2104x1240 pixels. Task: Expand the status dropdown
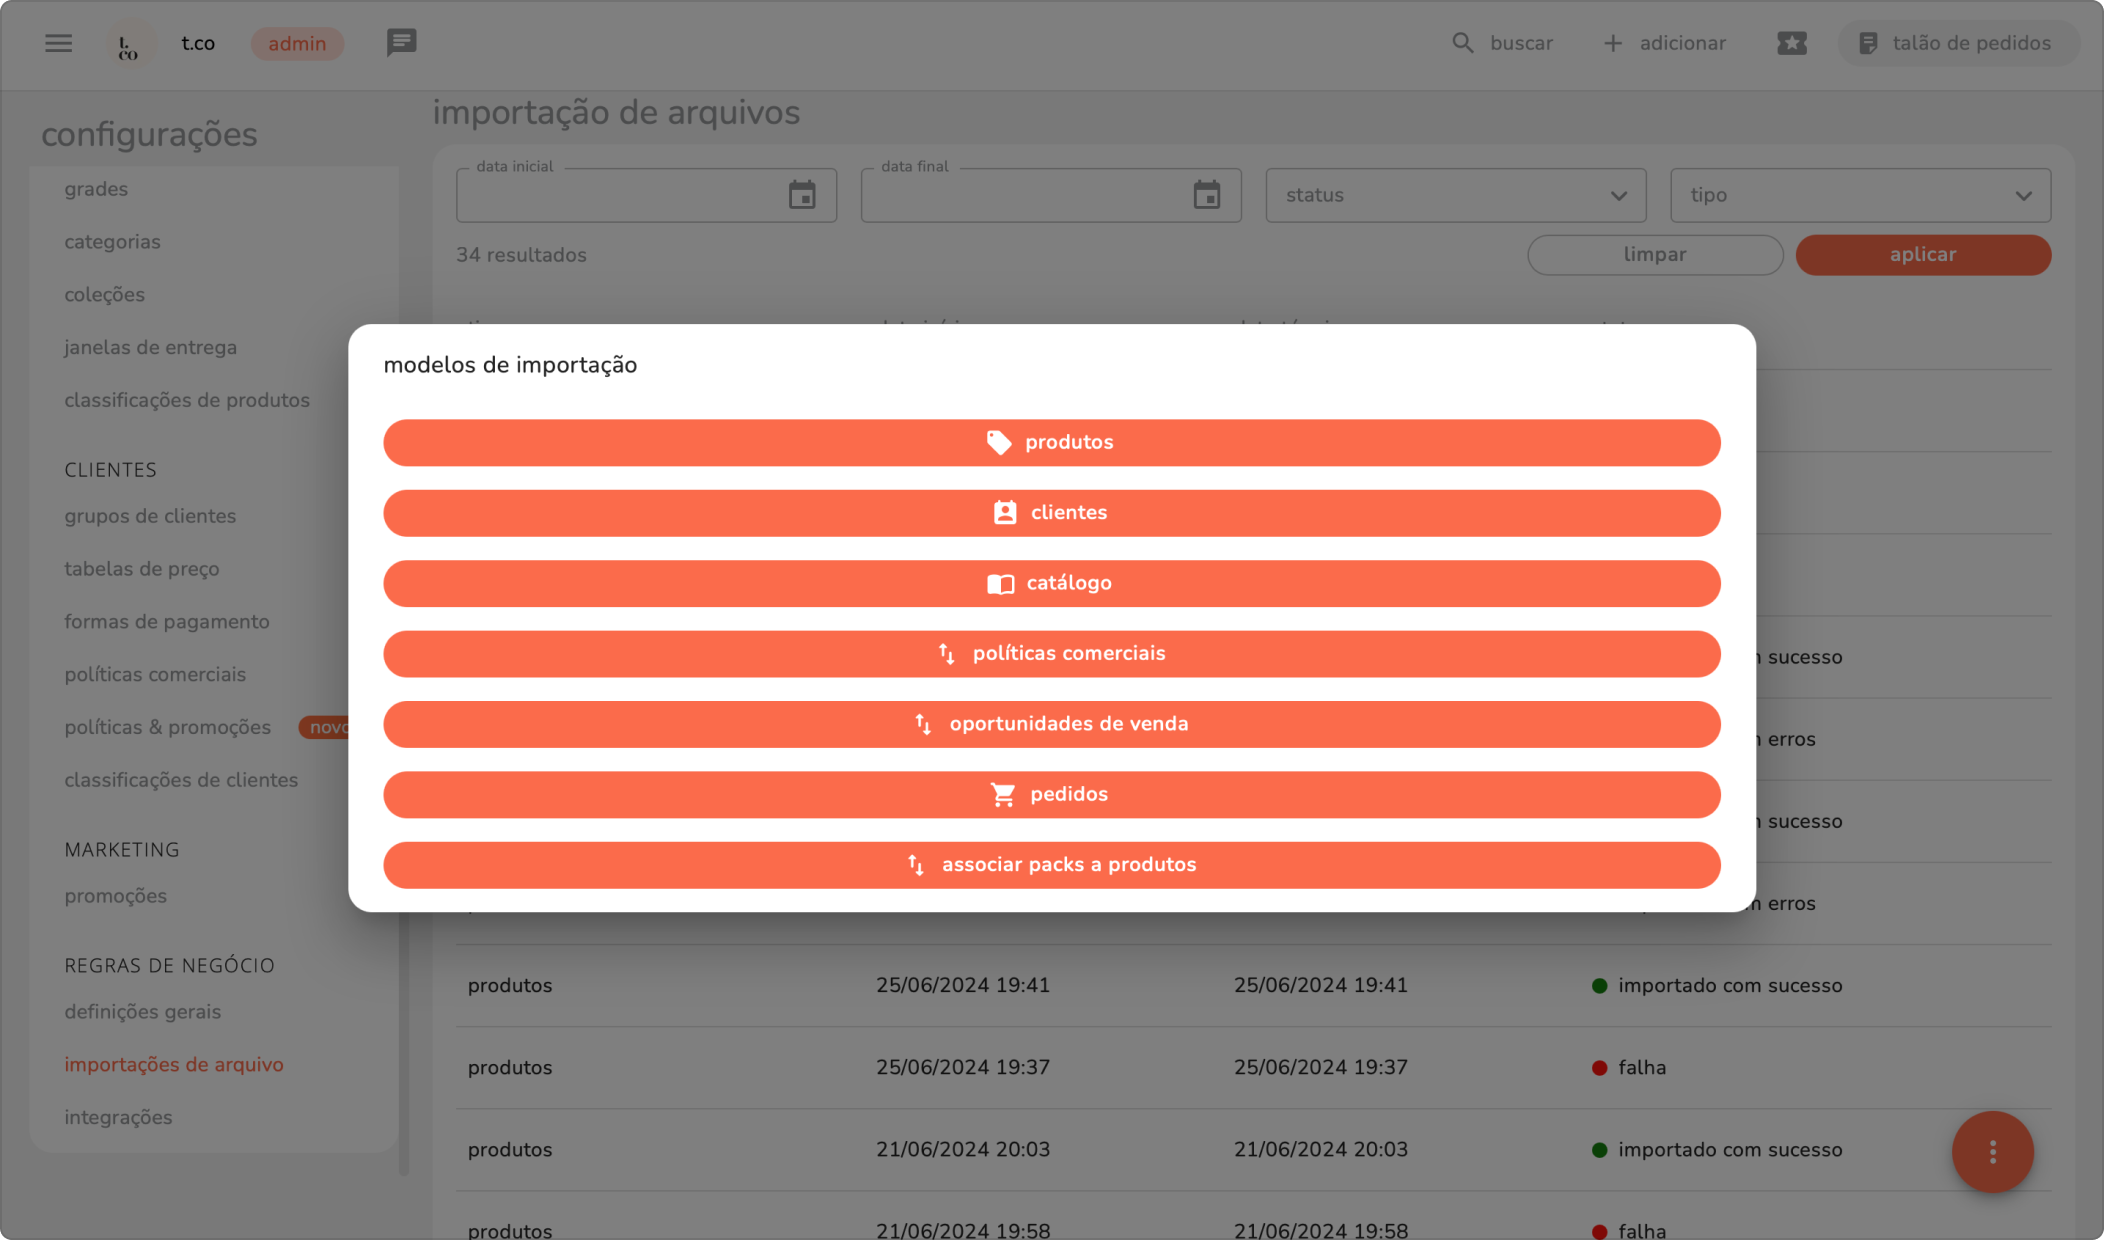[x=1455, y=195]
